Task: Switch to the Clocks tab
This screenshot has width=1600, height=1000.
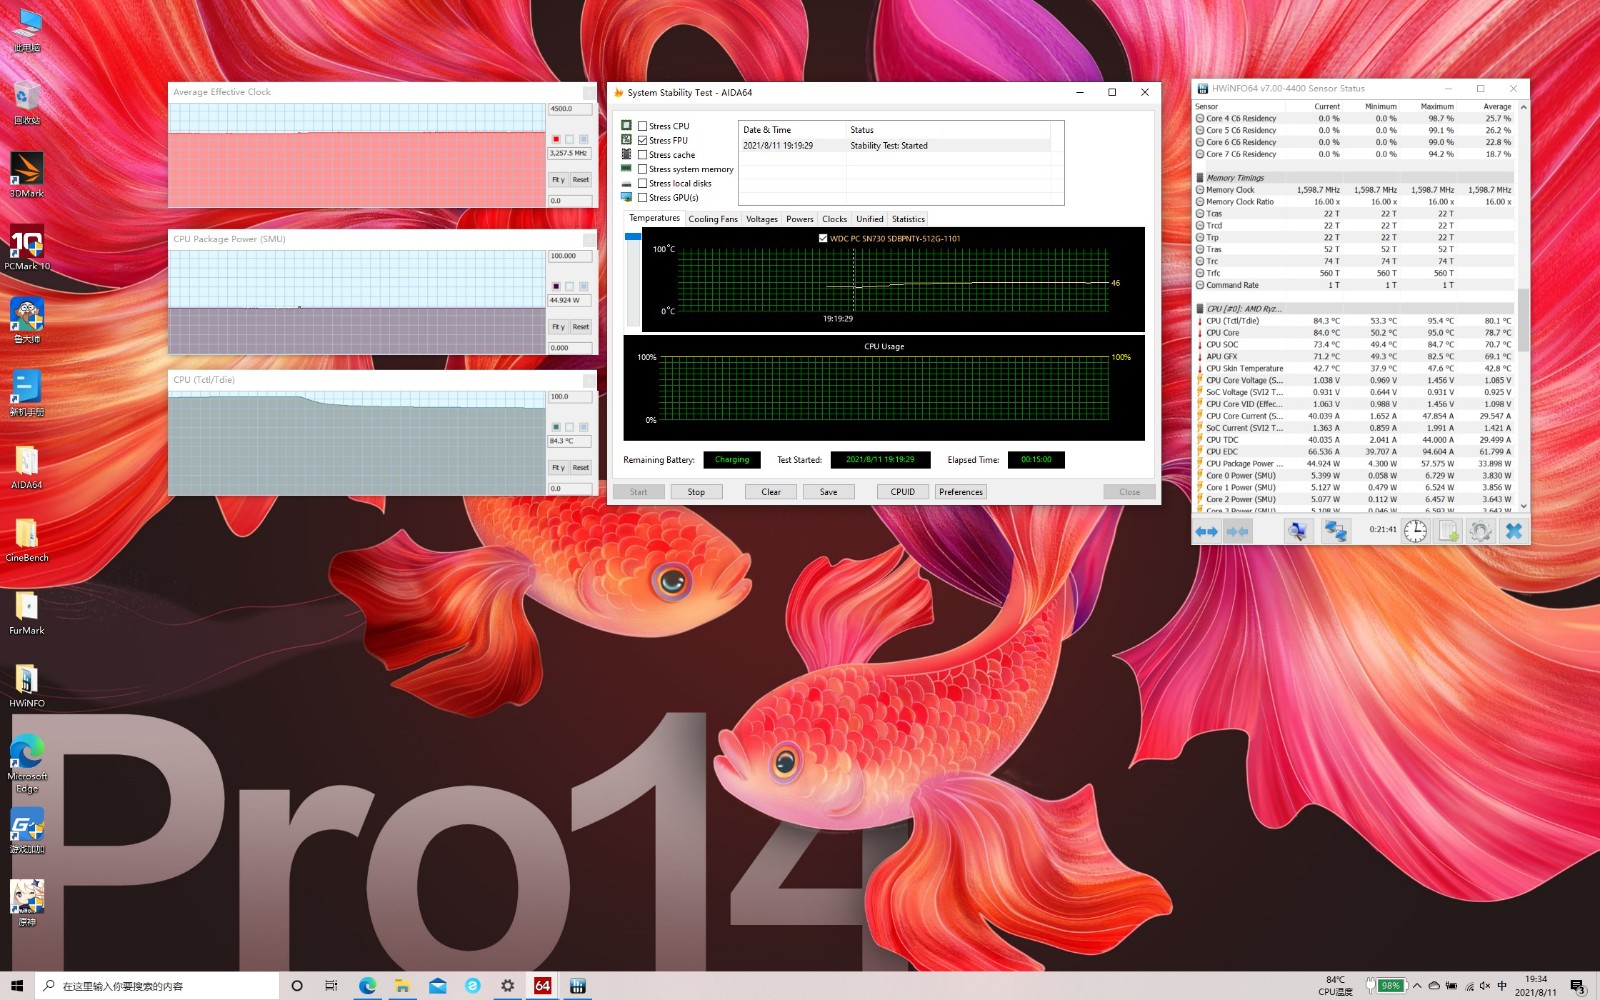Action: coord(834,219)
